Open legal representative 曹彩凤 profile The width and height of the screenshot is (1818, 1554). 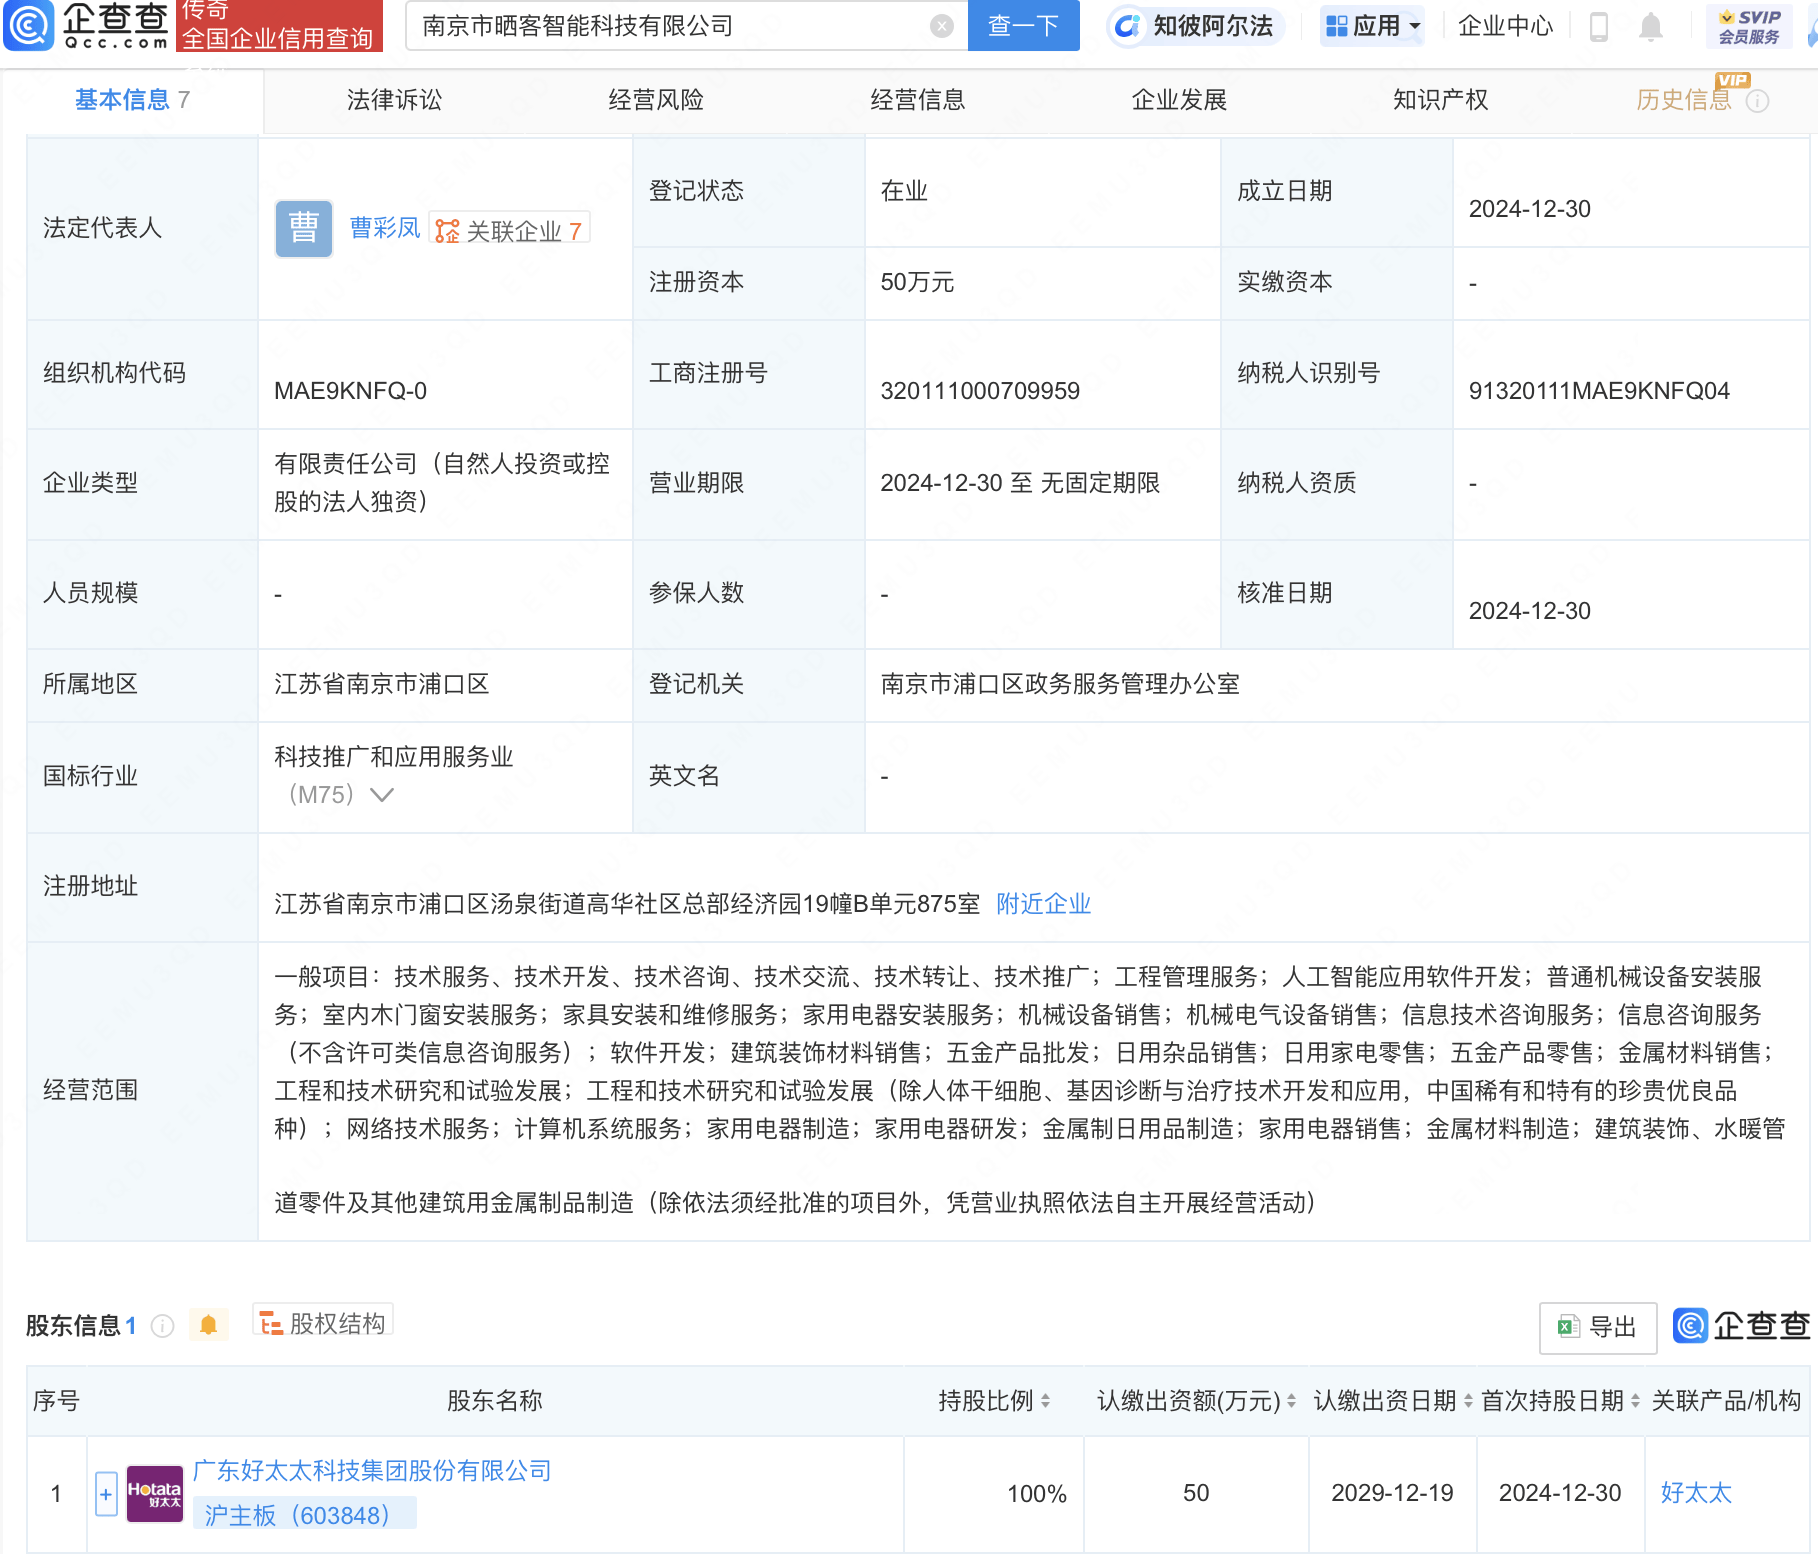pyautogui.click(x=385, y=228)
